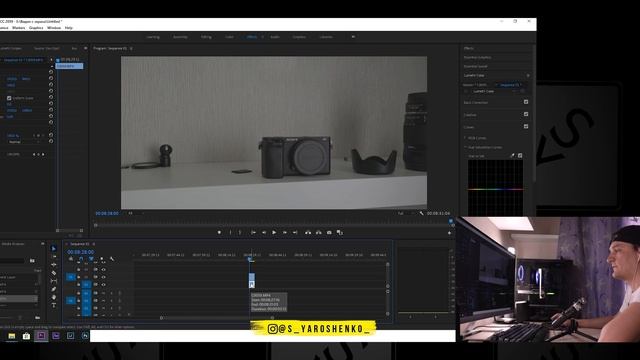
Task: Toggle the Curves section checkbox
Action: [526, 127]
